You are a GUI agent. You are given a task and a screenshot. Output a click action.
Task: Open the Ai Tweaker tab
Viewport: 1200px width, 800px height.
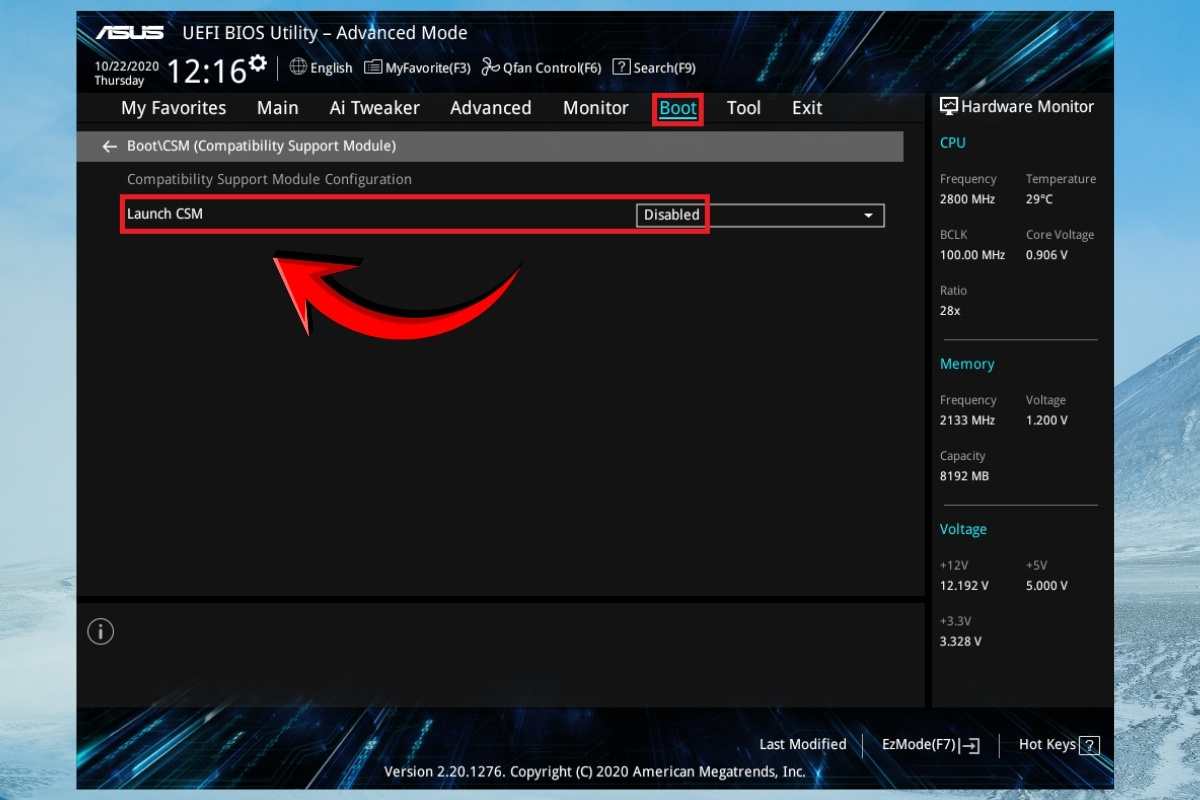point(374,108)
